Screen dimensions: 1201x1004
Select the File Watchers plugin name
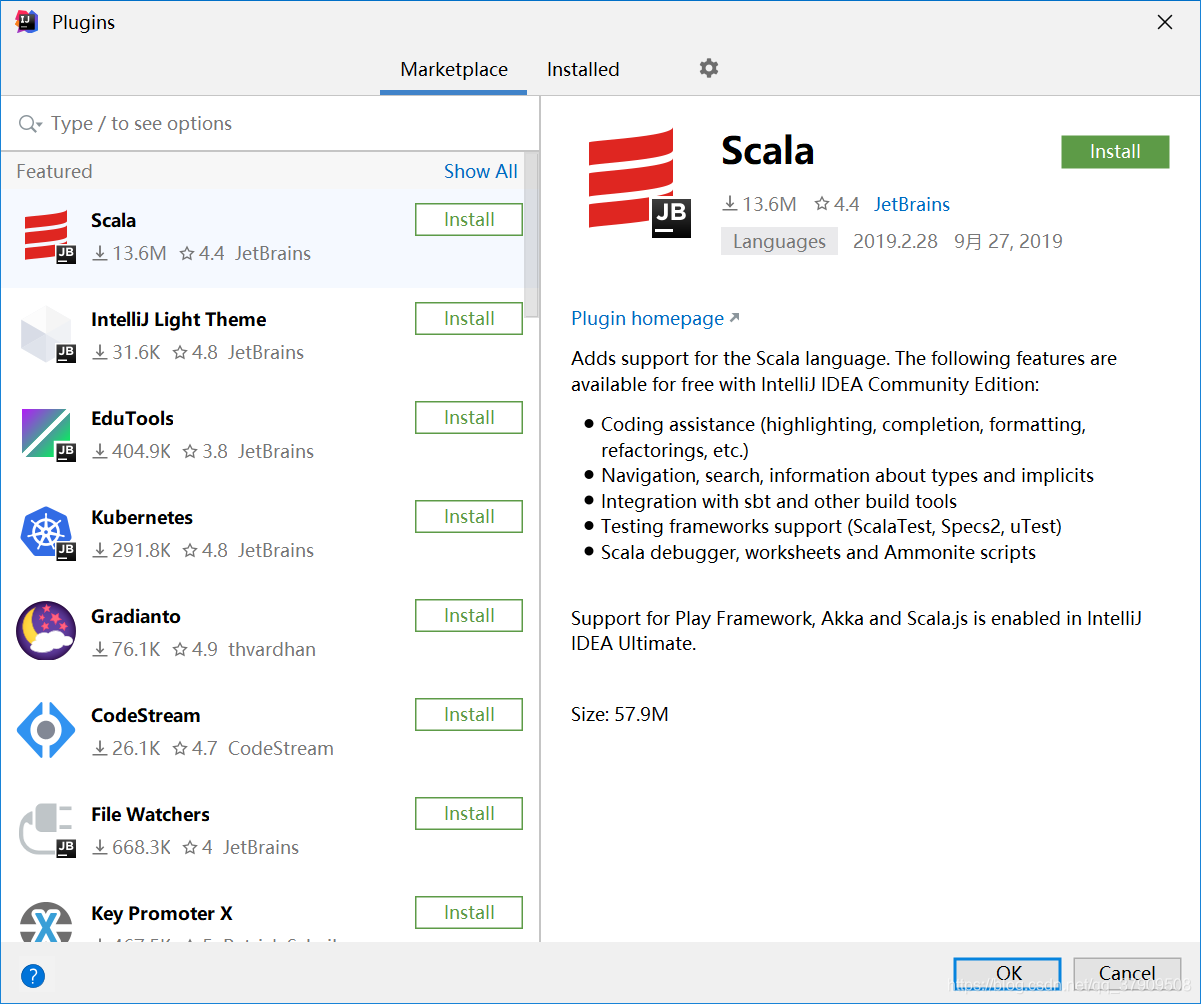tap(150, 814)
